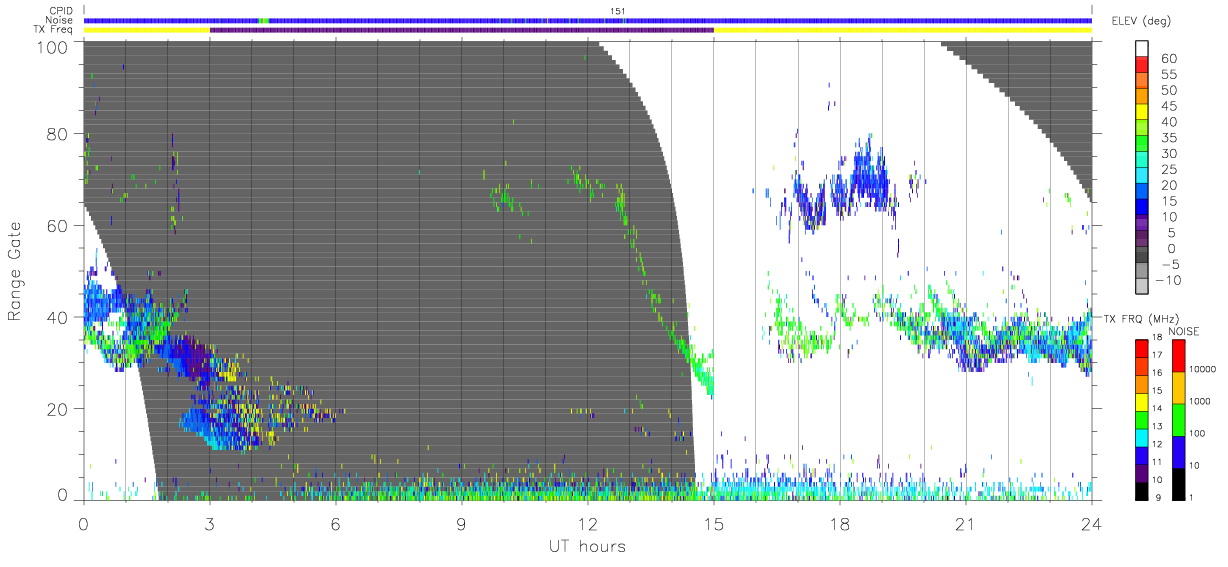Click the '55' label on the ELEV scale
1228x567 pixels.
pyautogui.click(x=1171, y=75)
